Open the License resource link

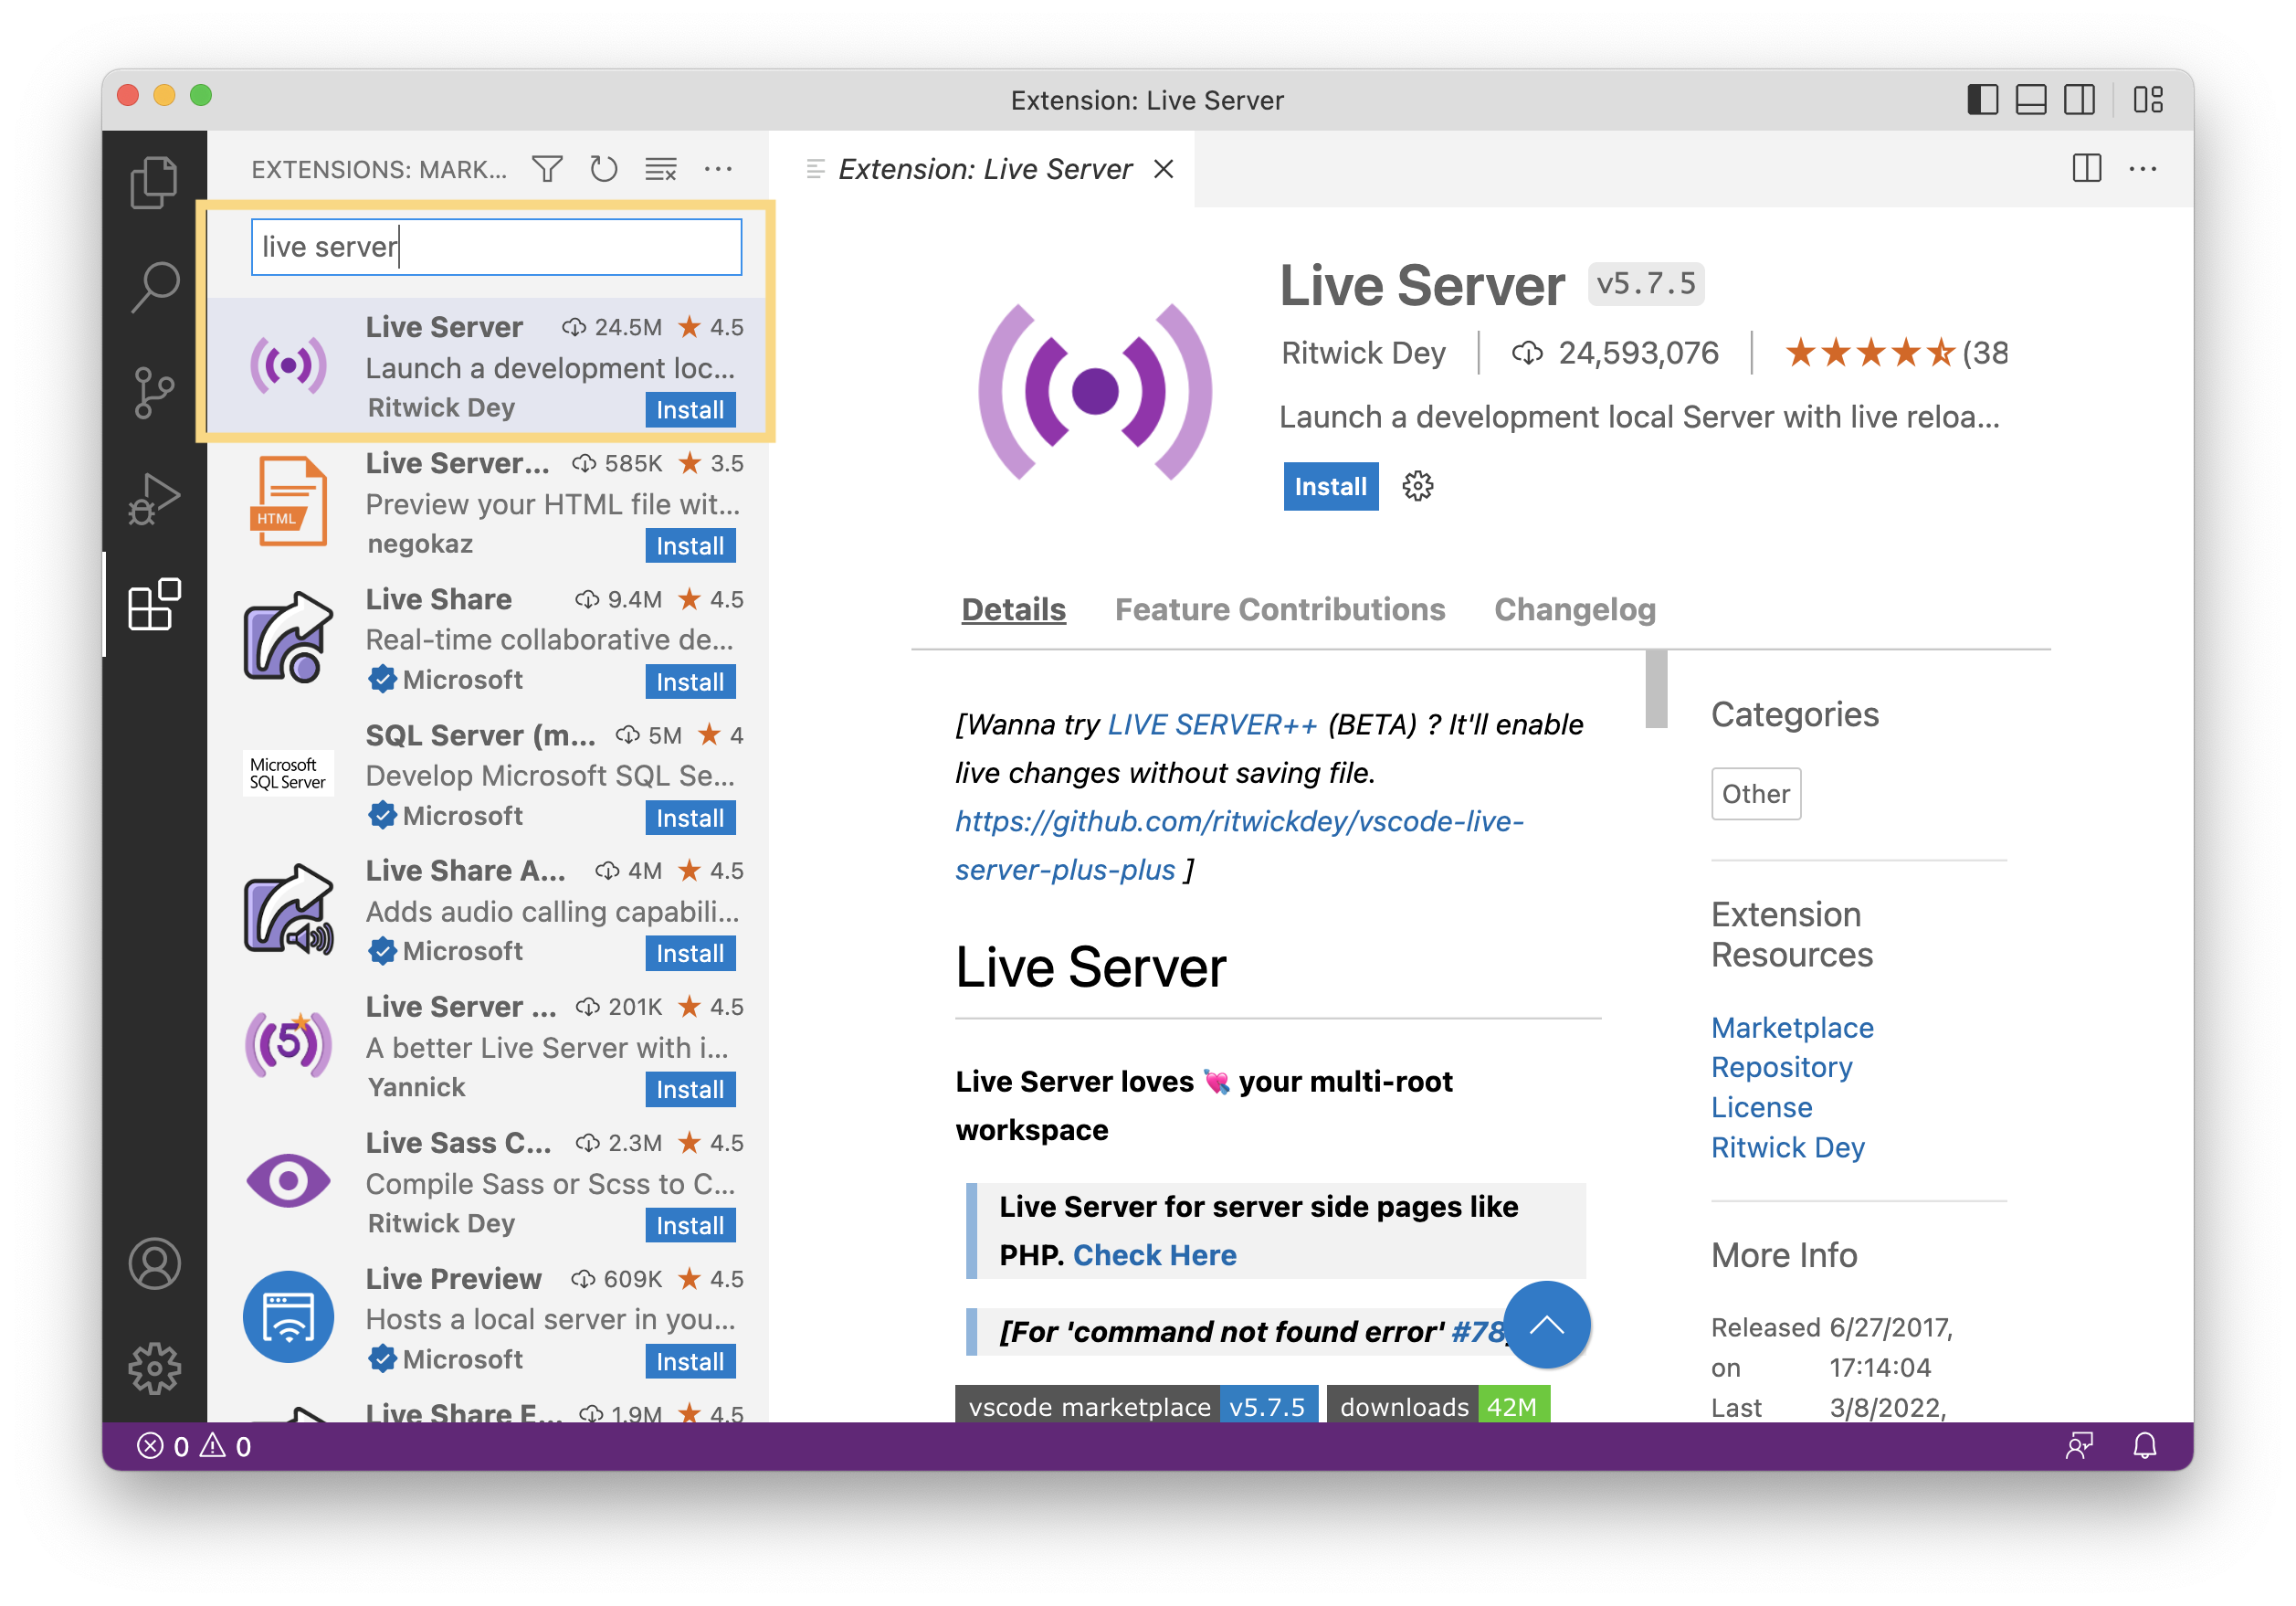1761,1107
